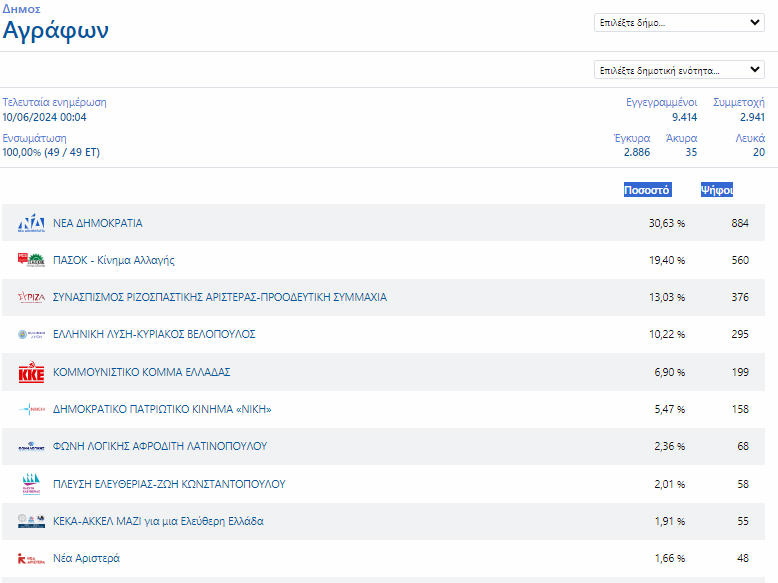Open the 'Επιλέξτε δημοτική ενότητα...' dropdown
Image resolution: width=778 pixels, height=583 pixels.
(x=679, y=70)
